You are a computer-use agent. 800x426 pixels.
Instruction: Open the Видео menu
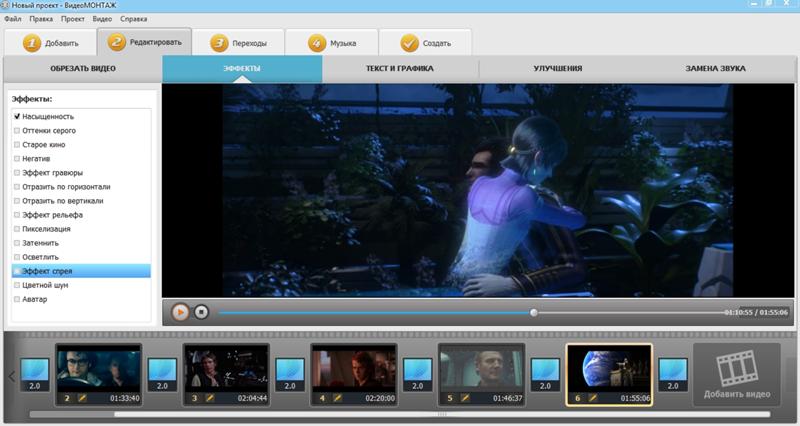[102, 19]
